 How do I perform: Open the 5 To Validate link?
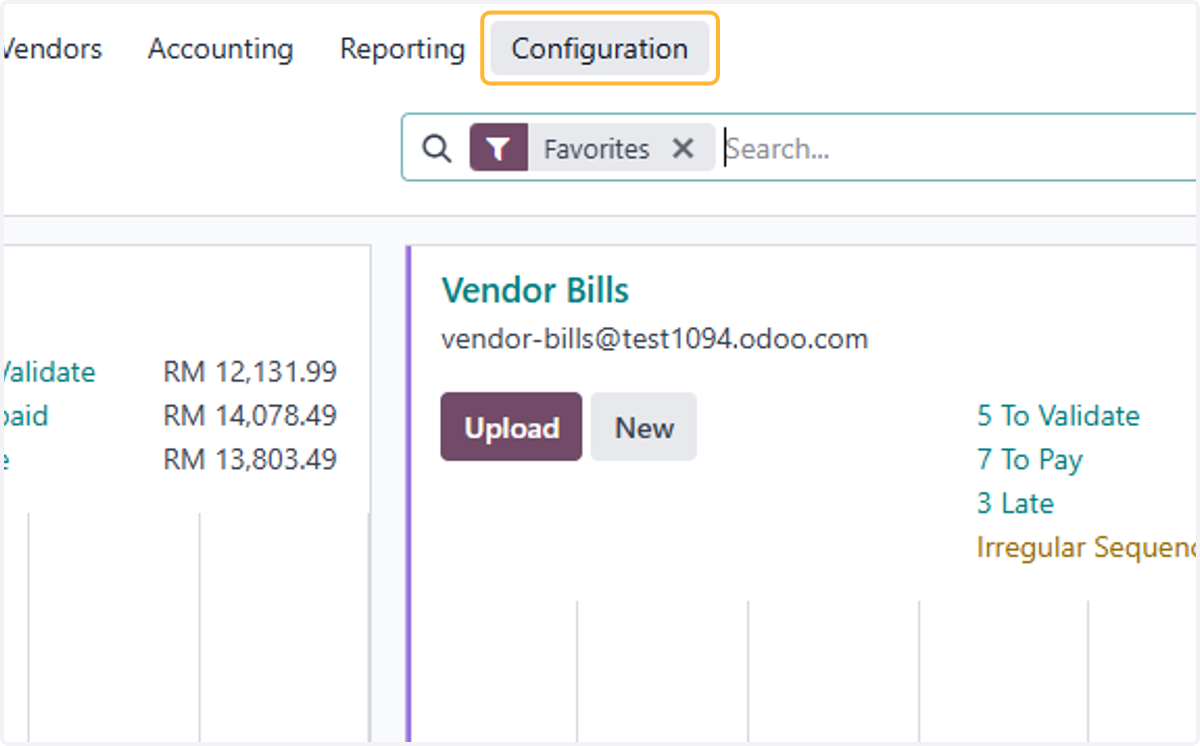pos(1058,415)
